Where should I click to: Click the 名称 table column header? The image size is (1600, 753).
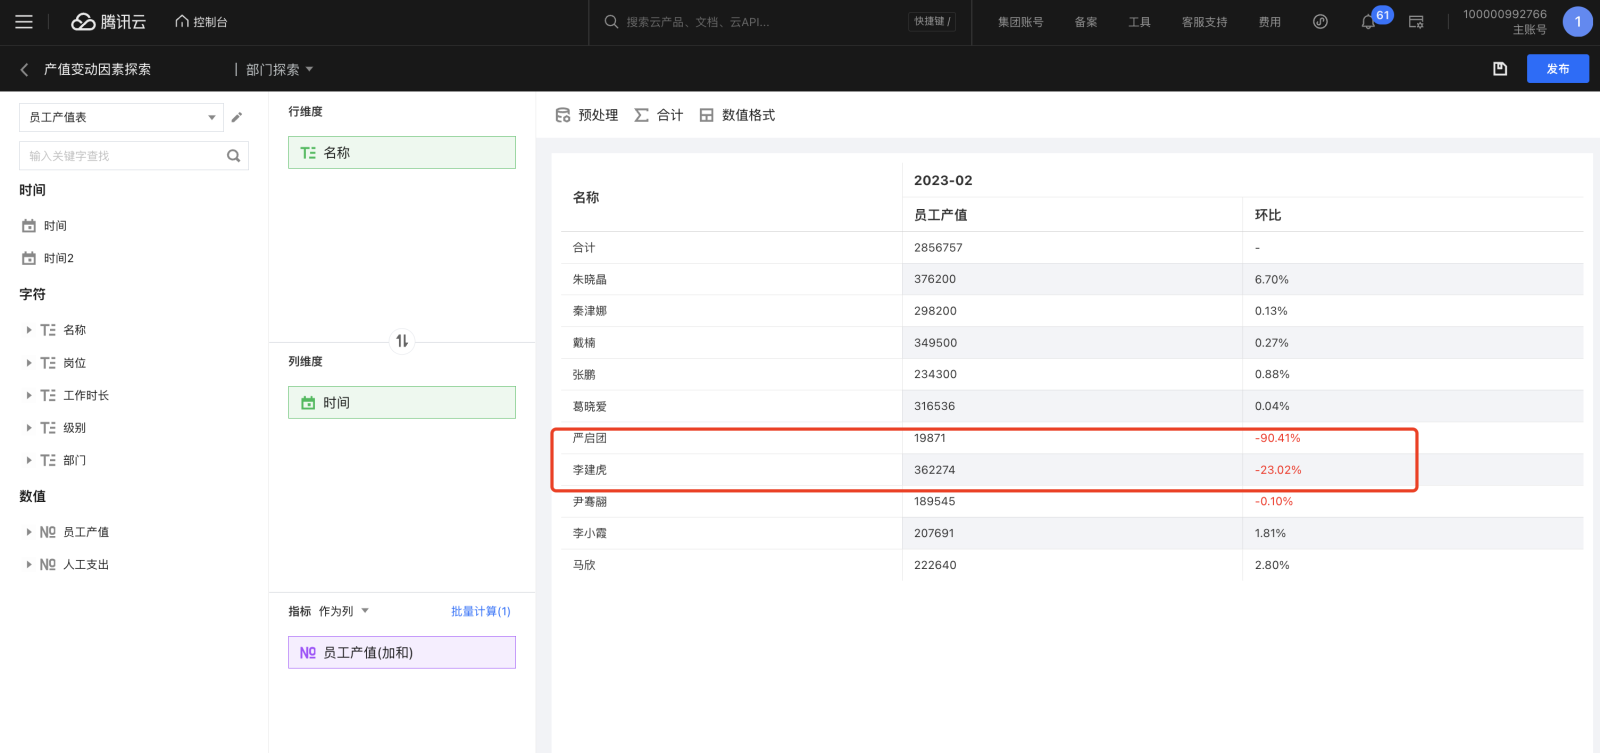(586, 197)
